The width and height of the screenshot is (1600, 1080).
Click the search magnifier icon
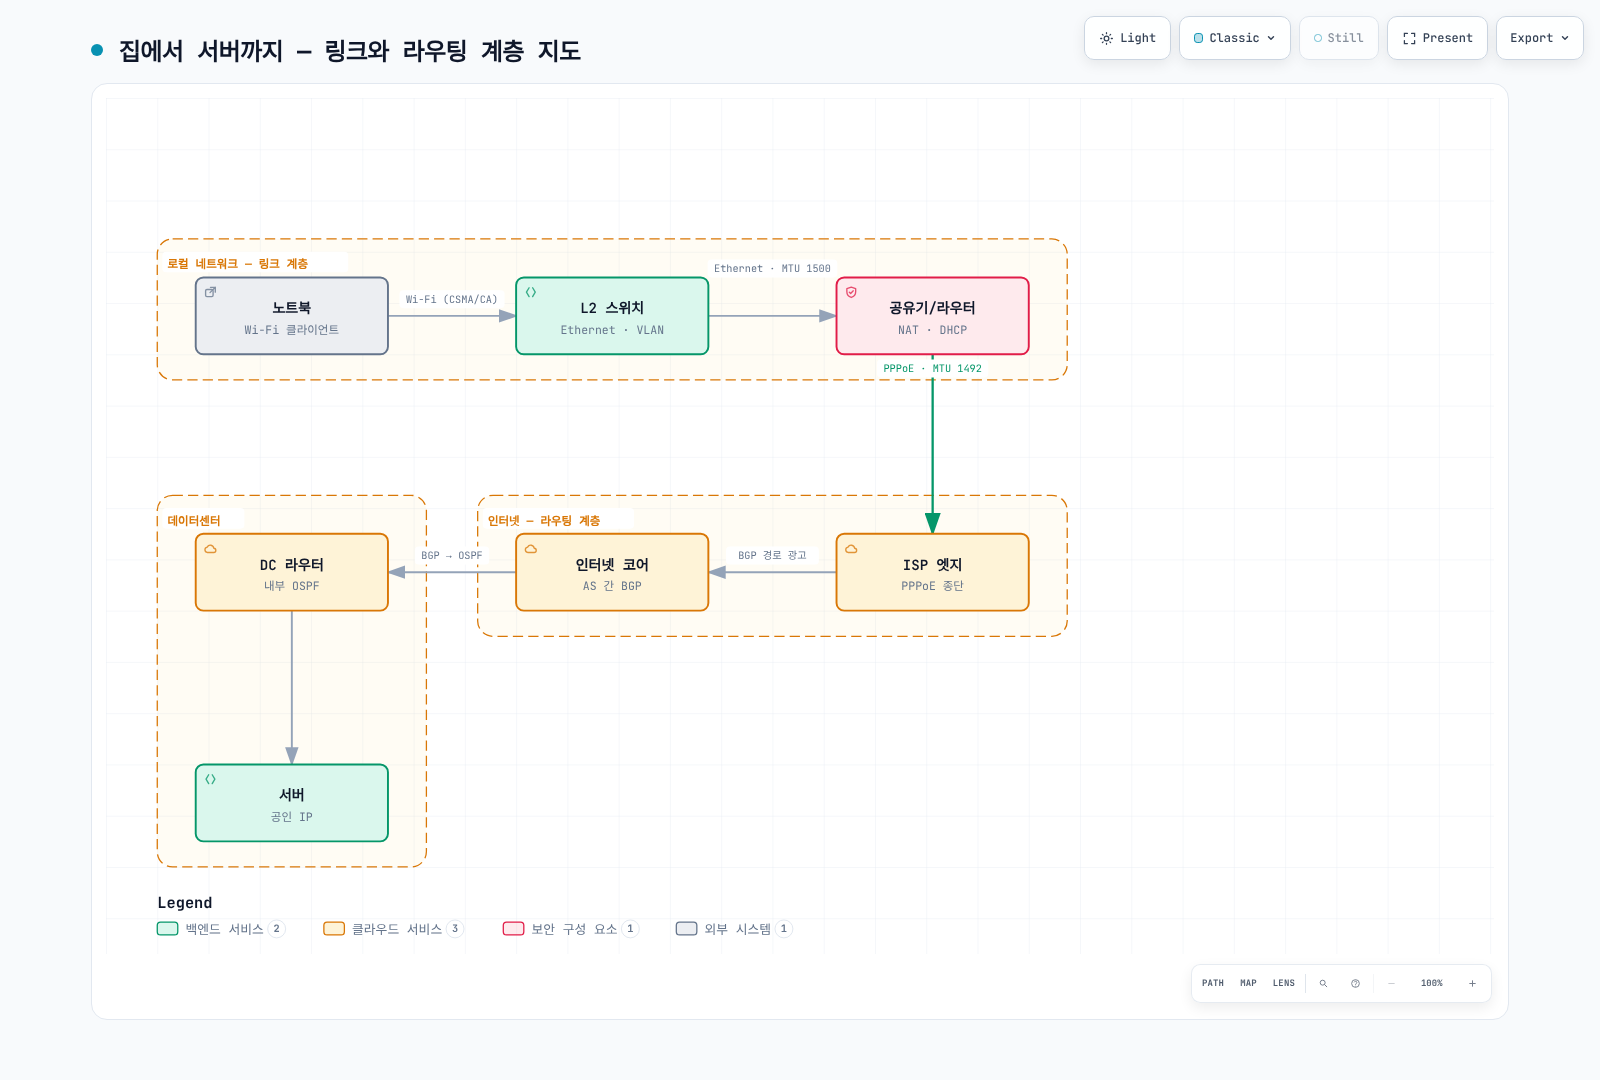pyautogui.click(x=1323, y=983)
